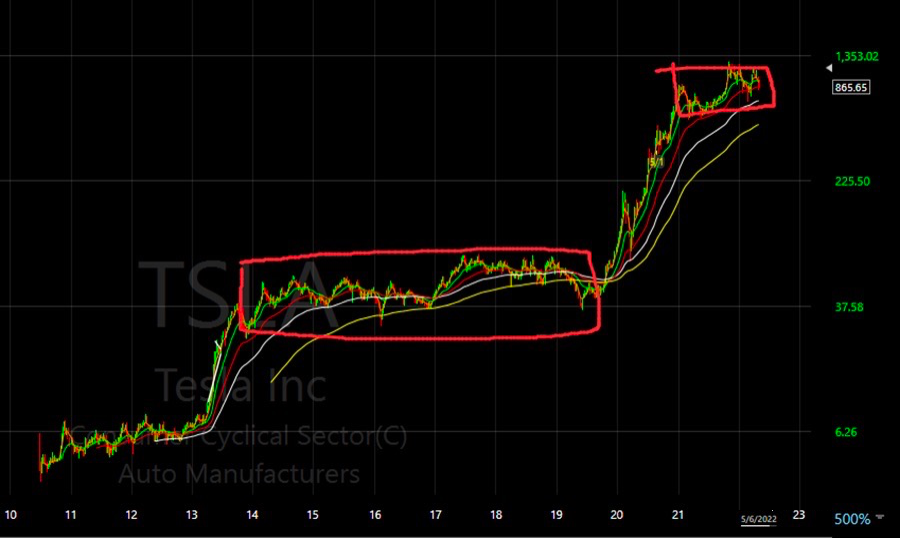900x538 pixels.
Task: Click year 13 on the time axis
Action: click(x=192, y=514)
